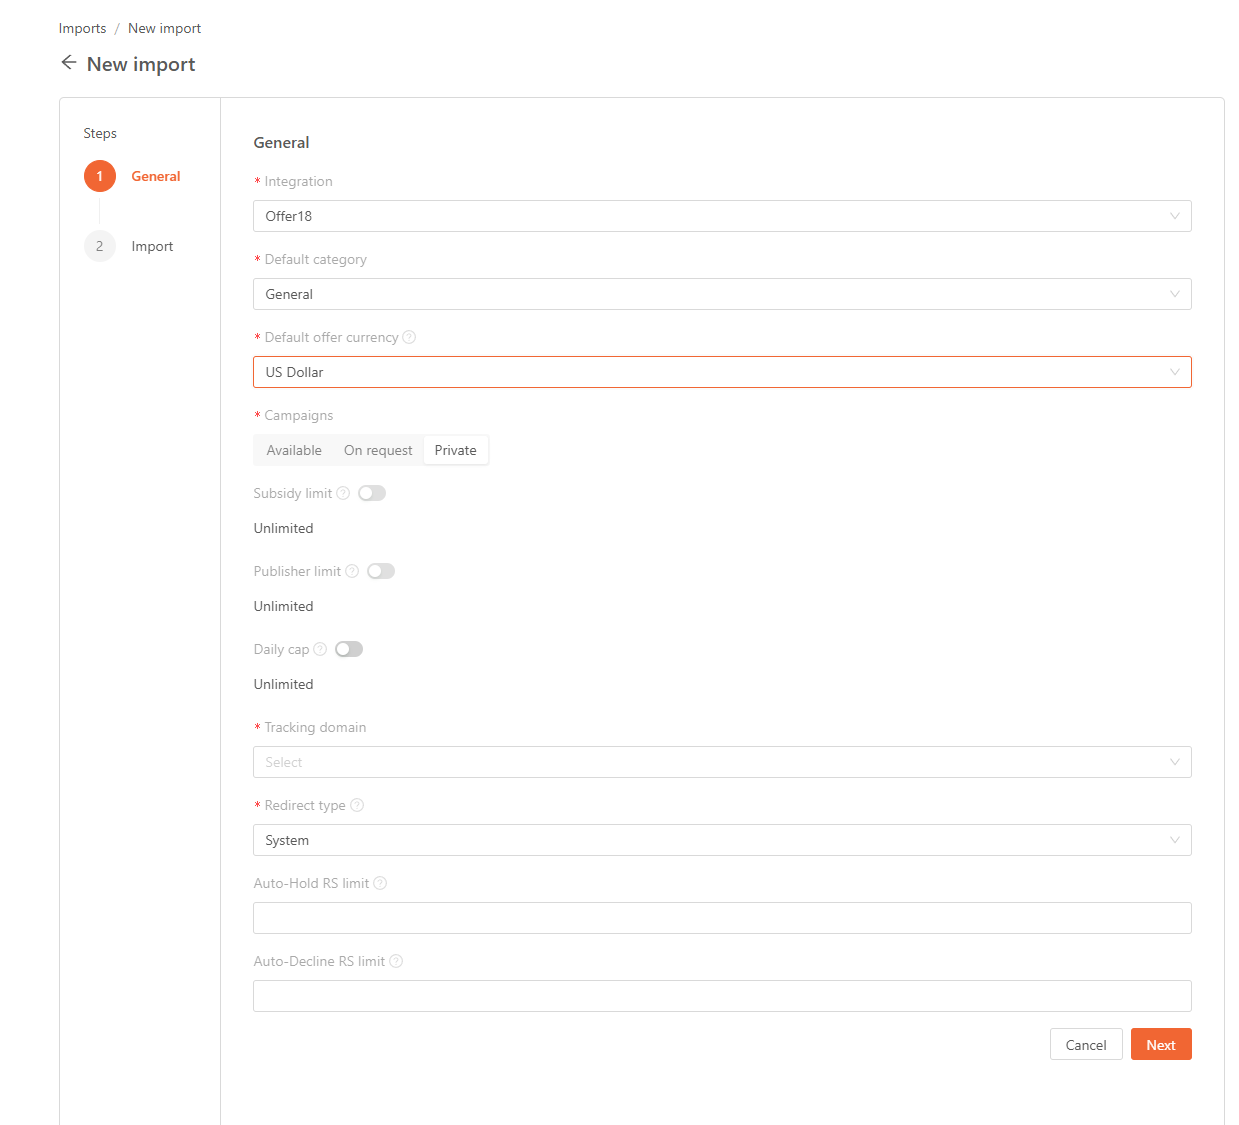
Task: Open the Tracking domain select box
Action: tap(721, 762)
